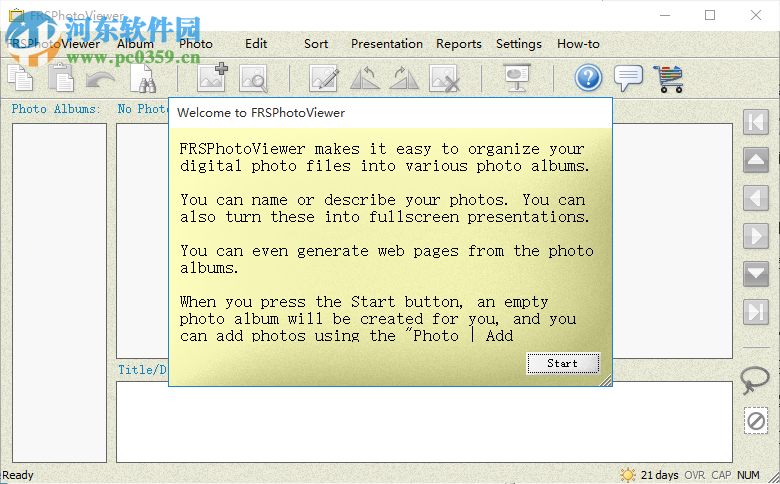Click the Copy toolbar icon
The width and height of the screenshot is (780, 484).
point(20,78)
